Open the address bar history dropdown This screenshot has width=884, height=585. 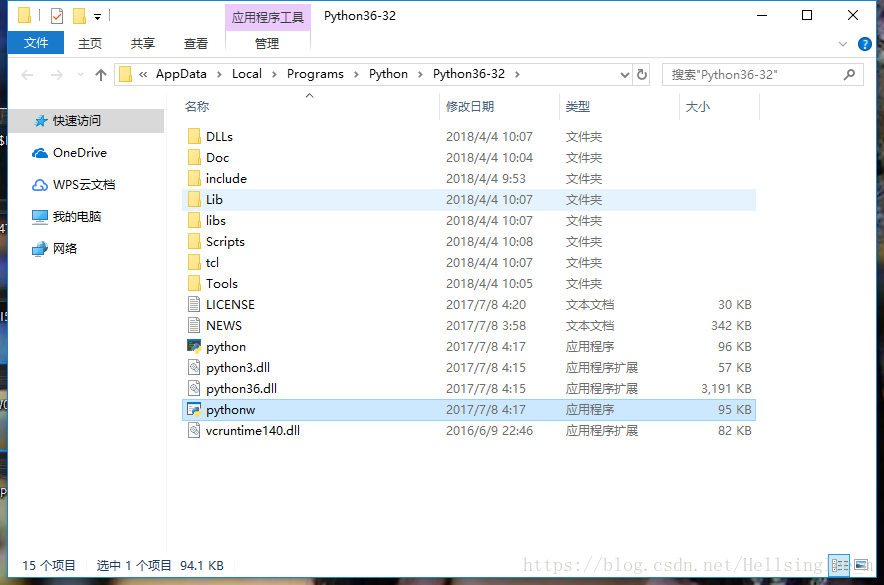pos(625,74)
